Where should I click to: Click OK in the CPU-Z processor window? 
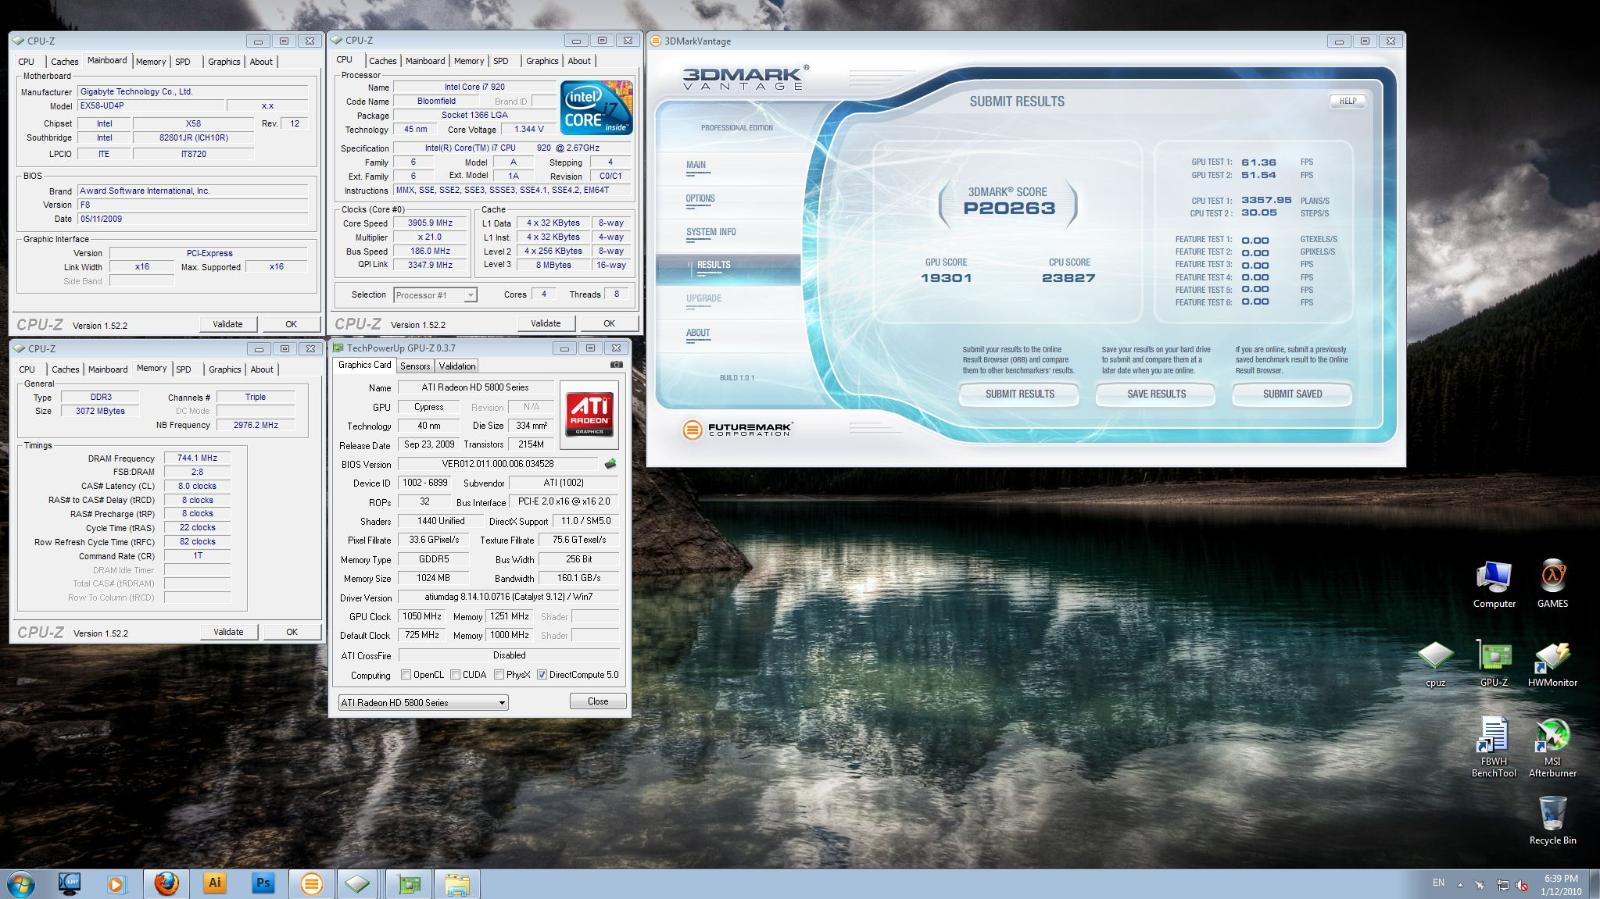609,323
